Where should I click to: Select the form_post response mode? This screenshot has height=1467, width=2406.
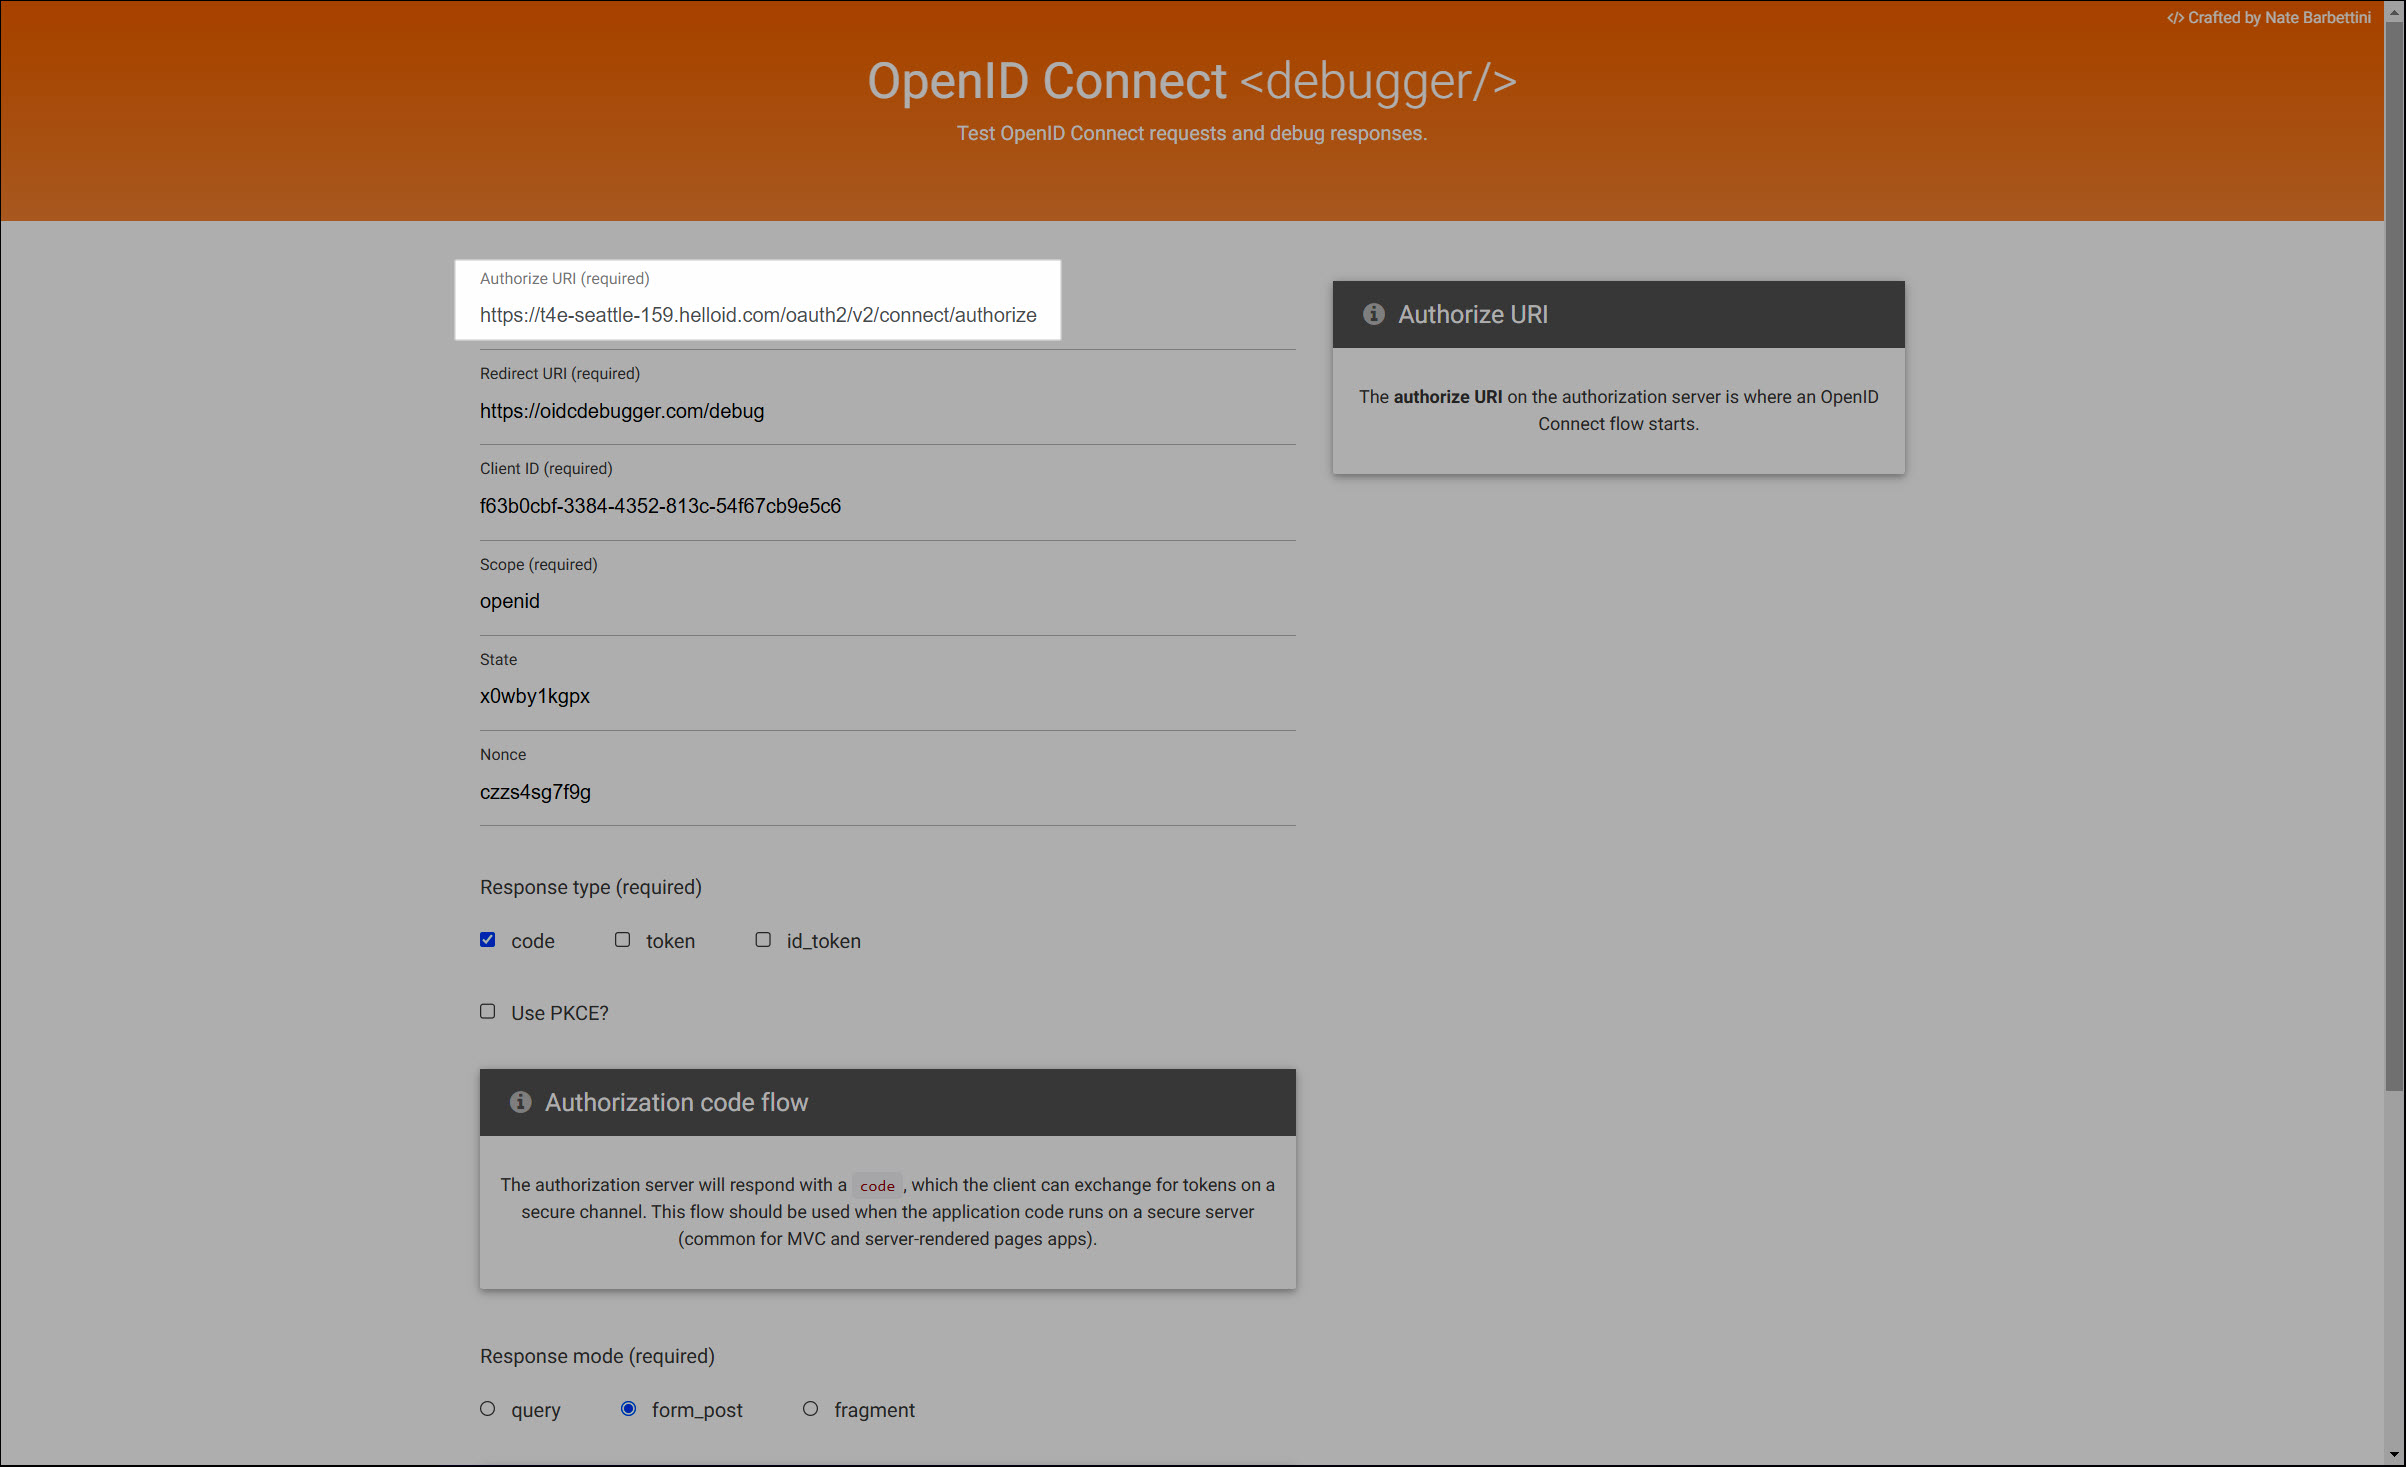pyautogui.click(x=629, y=1409)
